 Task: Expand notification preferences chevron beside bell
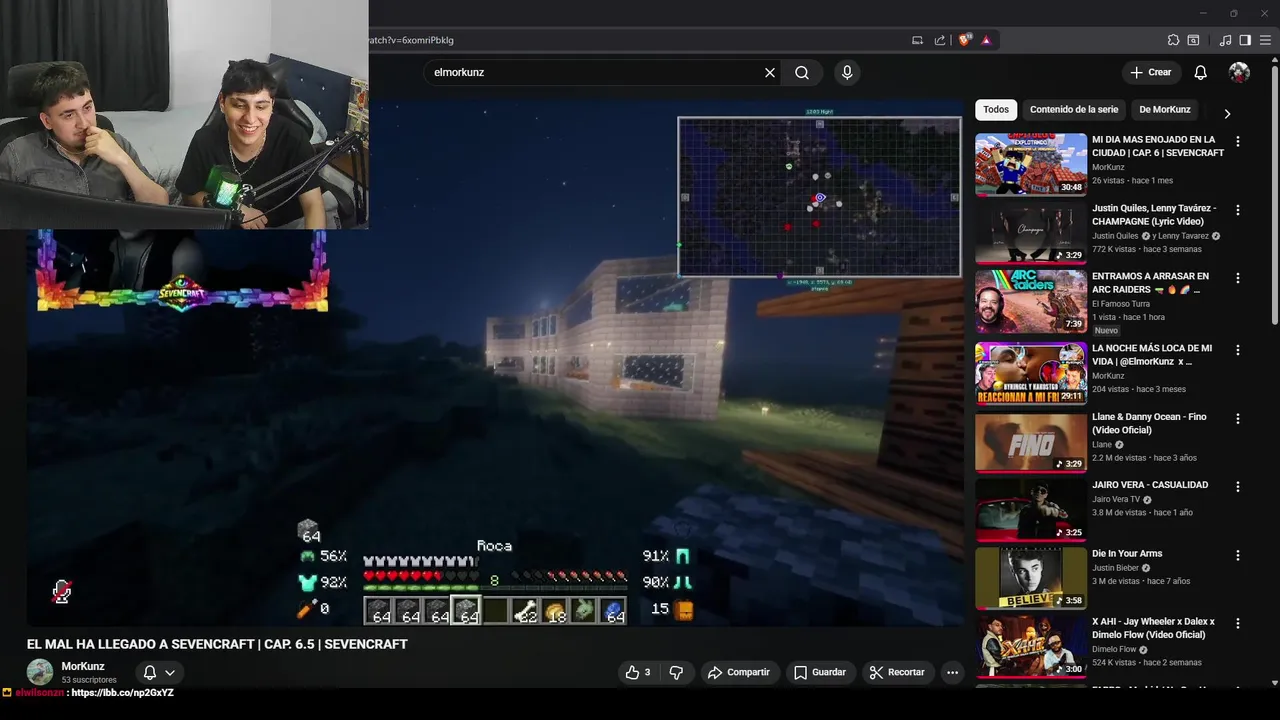tap(170, 673)
